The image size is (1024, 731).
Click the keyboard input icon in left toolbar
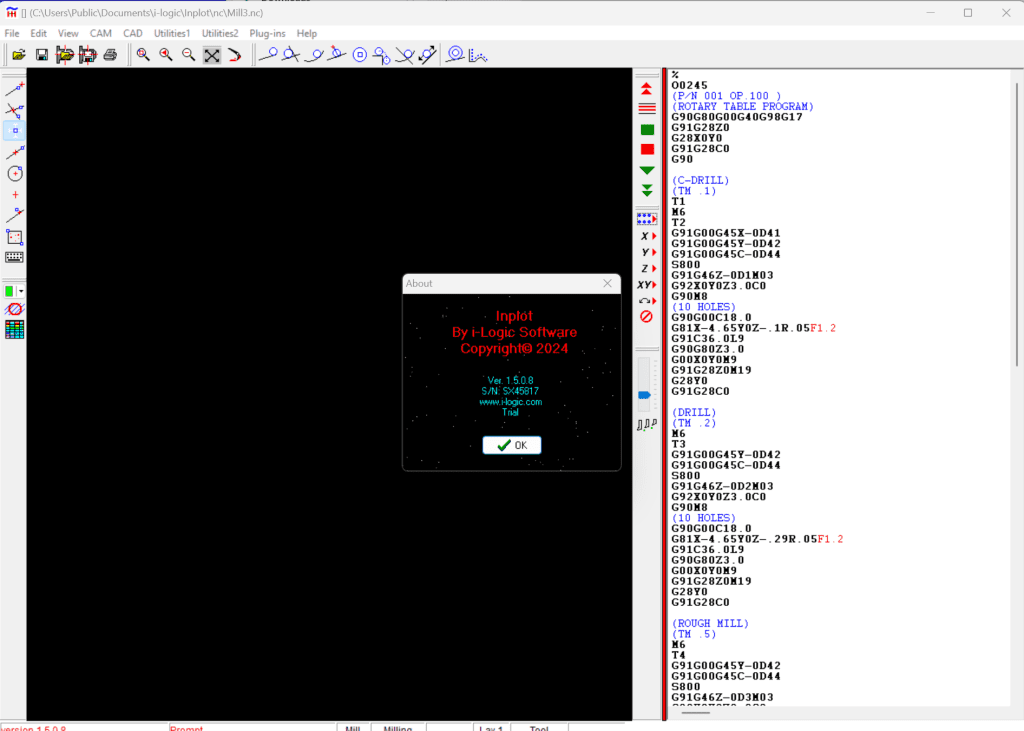(15, 257)
